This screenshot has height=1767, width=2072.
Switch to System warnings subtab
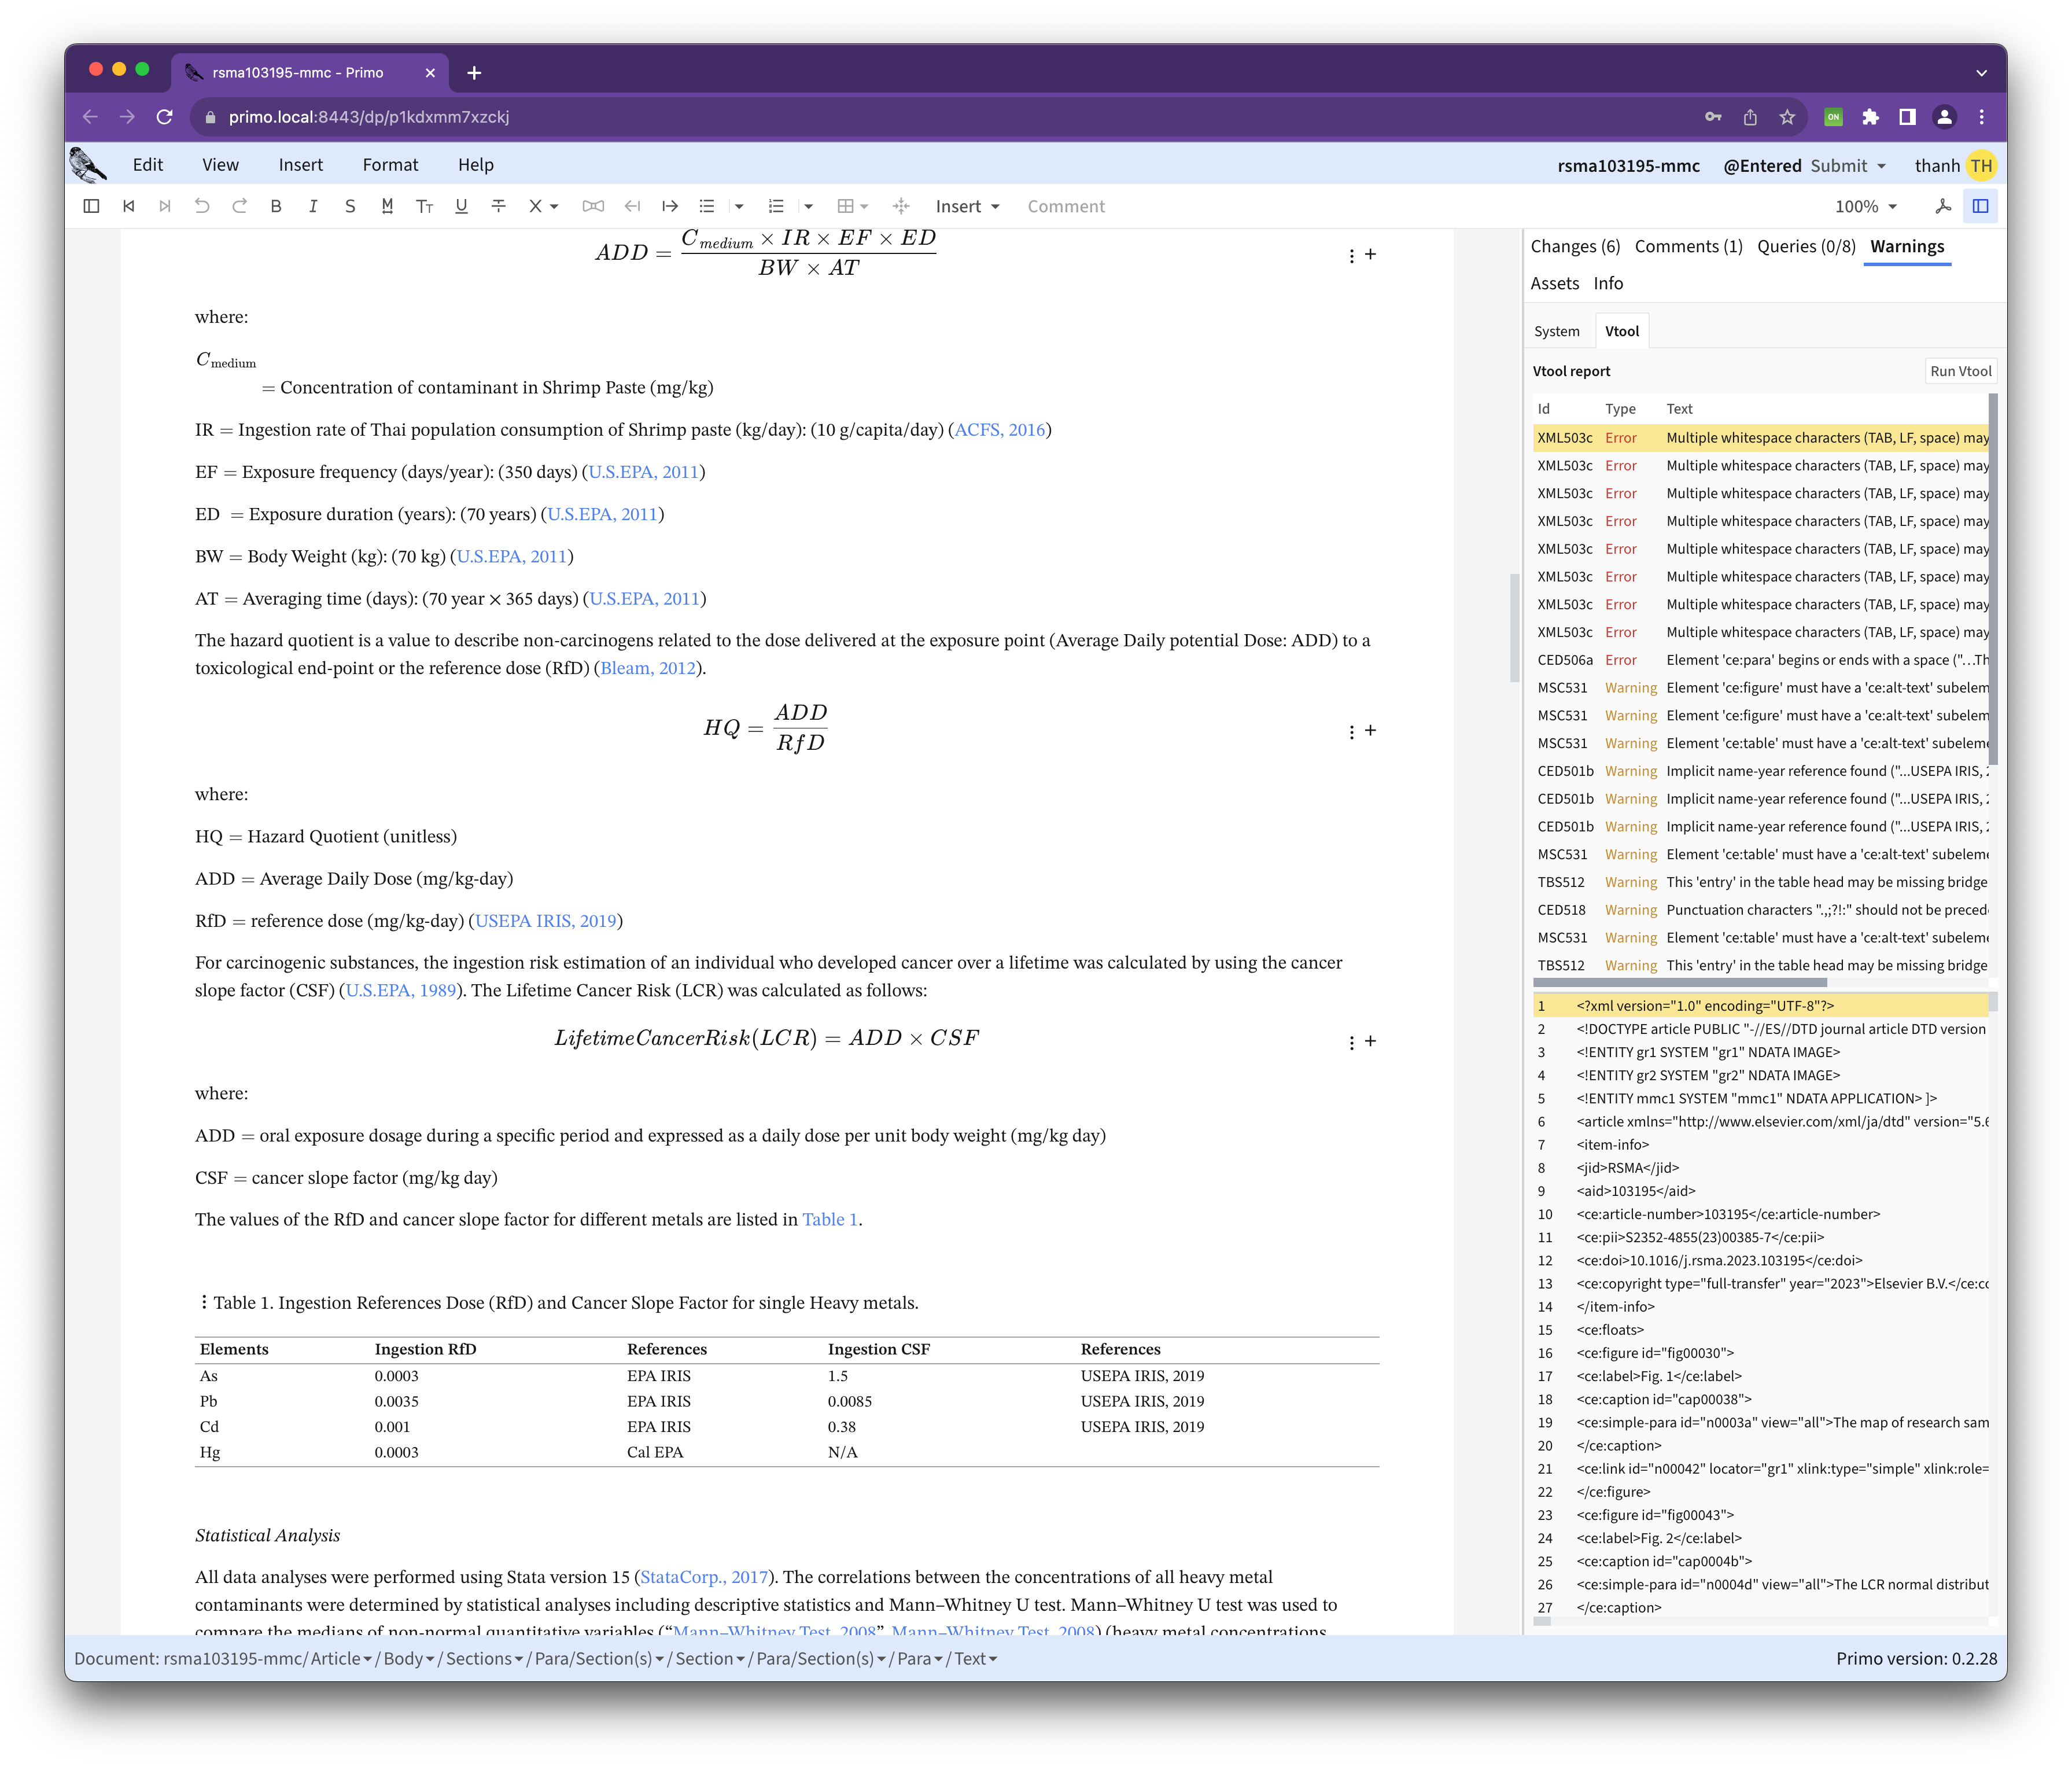1556,331
